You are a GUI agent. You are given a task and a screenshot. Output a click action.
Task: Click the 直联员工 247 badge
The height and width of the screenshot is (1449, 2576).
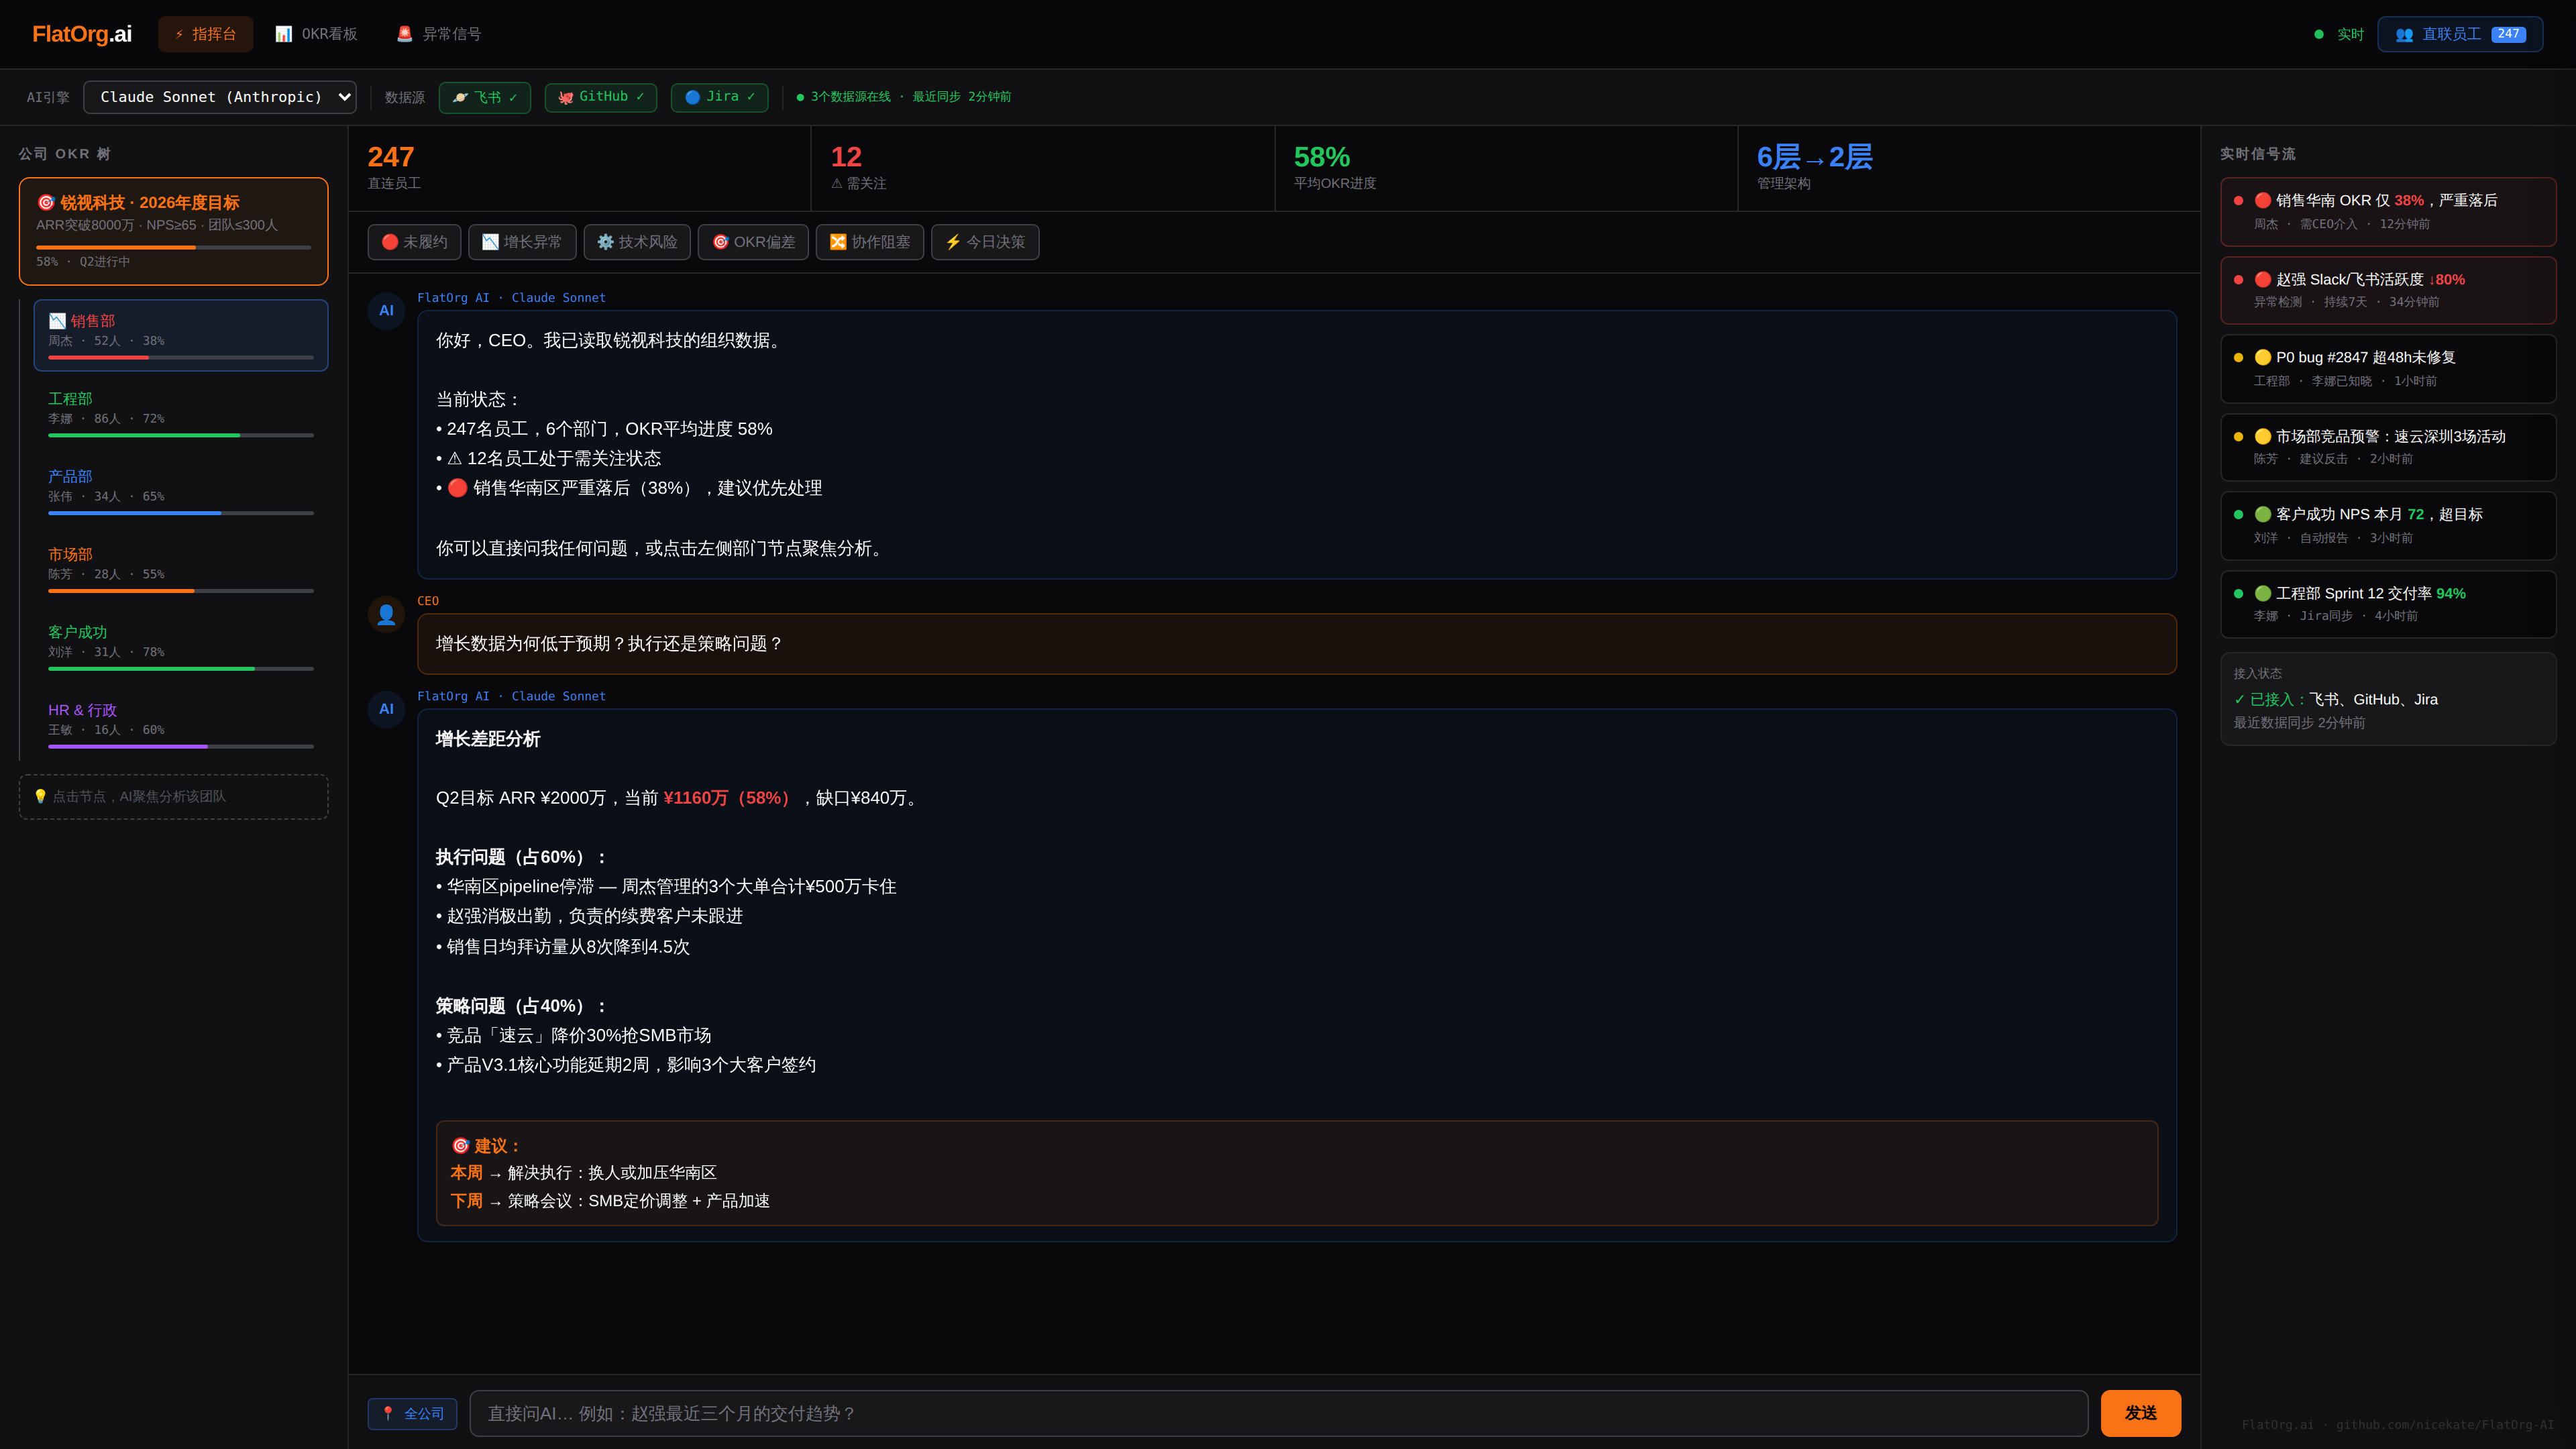[x=2459, y=33]
